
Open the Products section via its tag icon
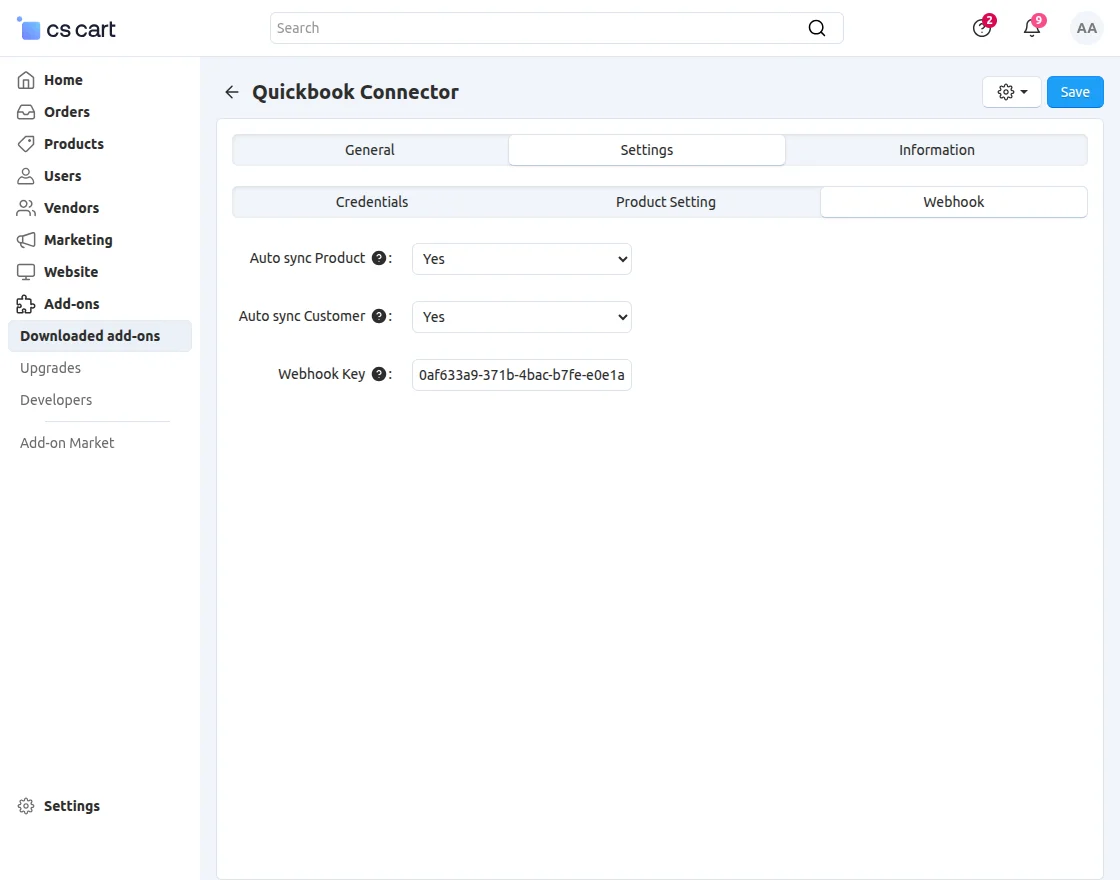click(x=25, y=144)
